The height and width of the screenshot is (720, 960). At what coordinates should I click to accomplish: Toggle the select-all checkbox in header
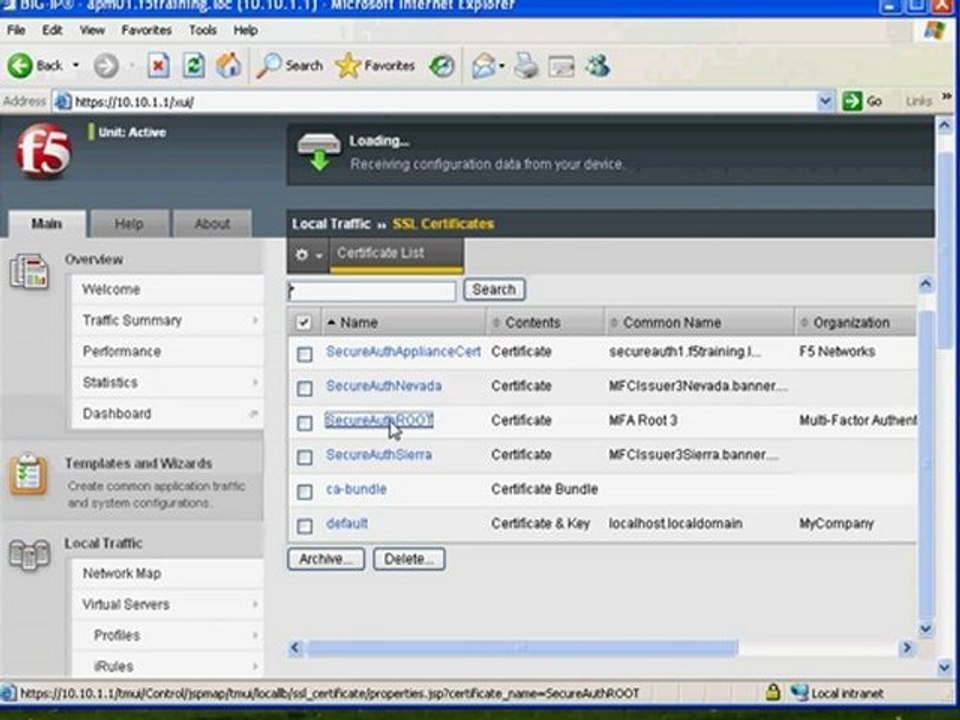[304, 323]
